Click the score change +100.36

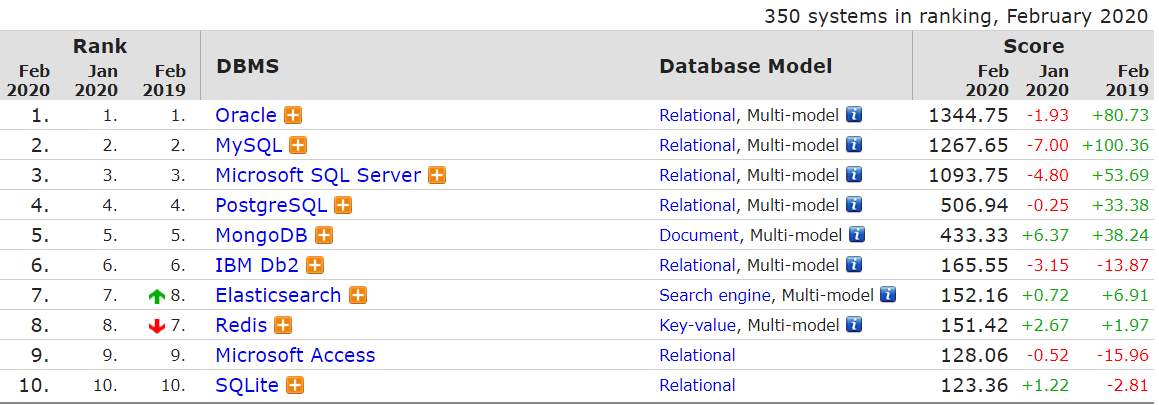[x=1115, y=146]
